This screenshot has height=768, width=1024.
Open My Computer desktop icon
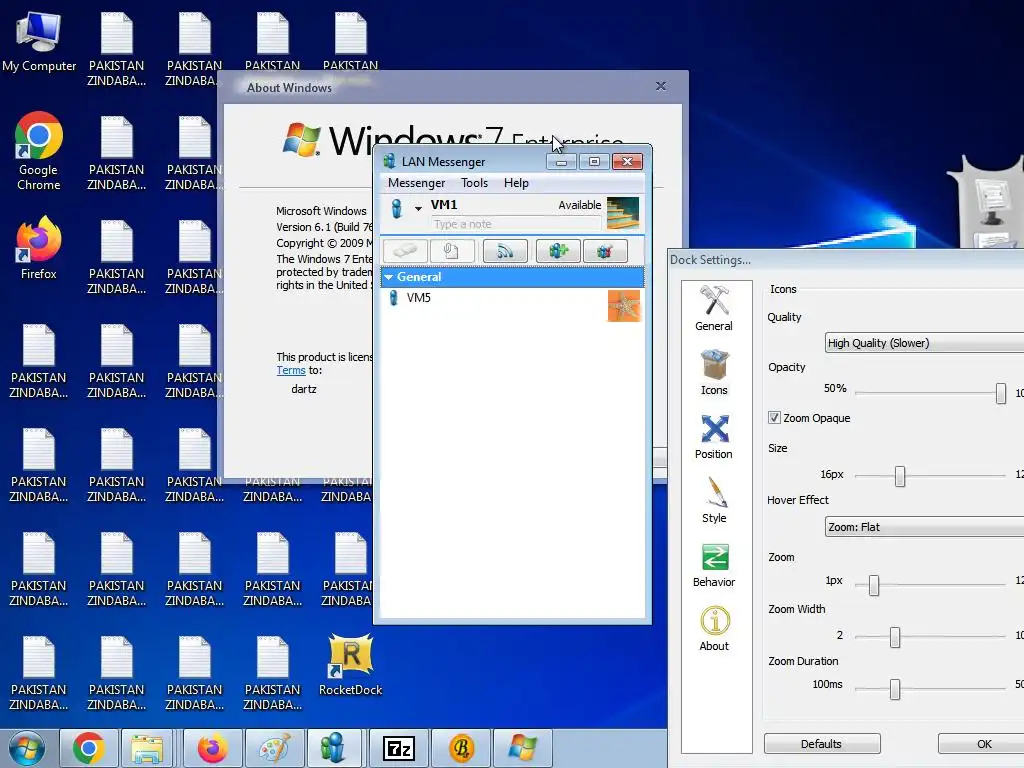point(39,42)
